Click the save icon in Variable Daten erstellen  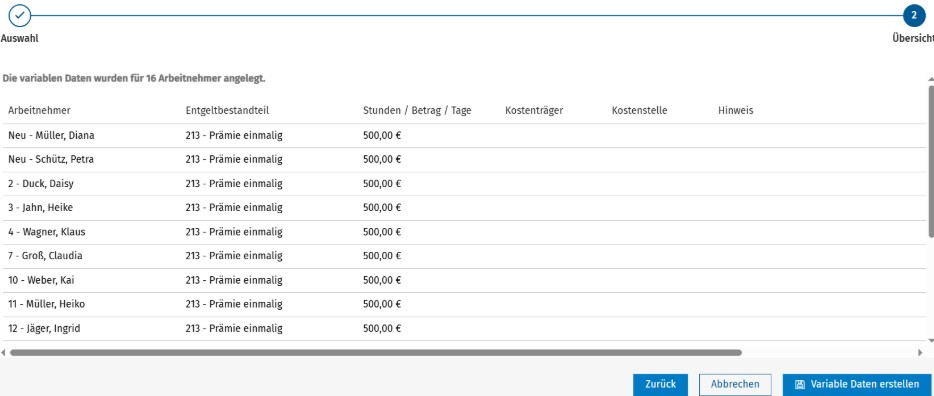point(800,385)
